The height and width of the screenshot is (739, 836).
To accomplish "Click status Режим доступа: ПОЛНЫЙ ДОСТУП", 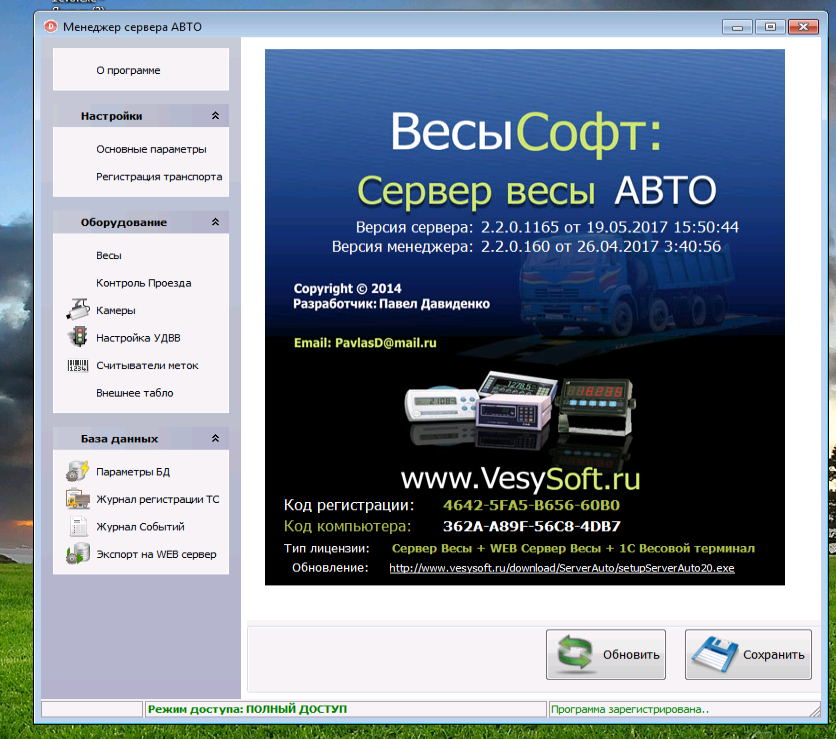I will tap(247, 709).
